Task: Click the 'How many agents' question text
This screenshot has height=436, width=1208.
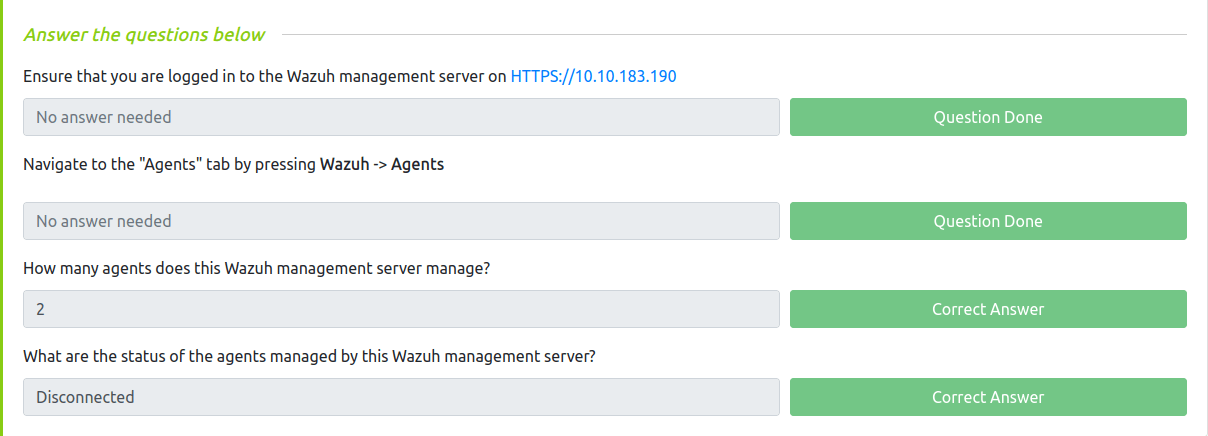Action: pos(256,269)
